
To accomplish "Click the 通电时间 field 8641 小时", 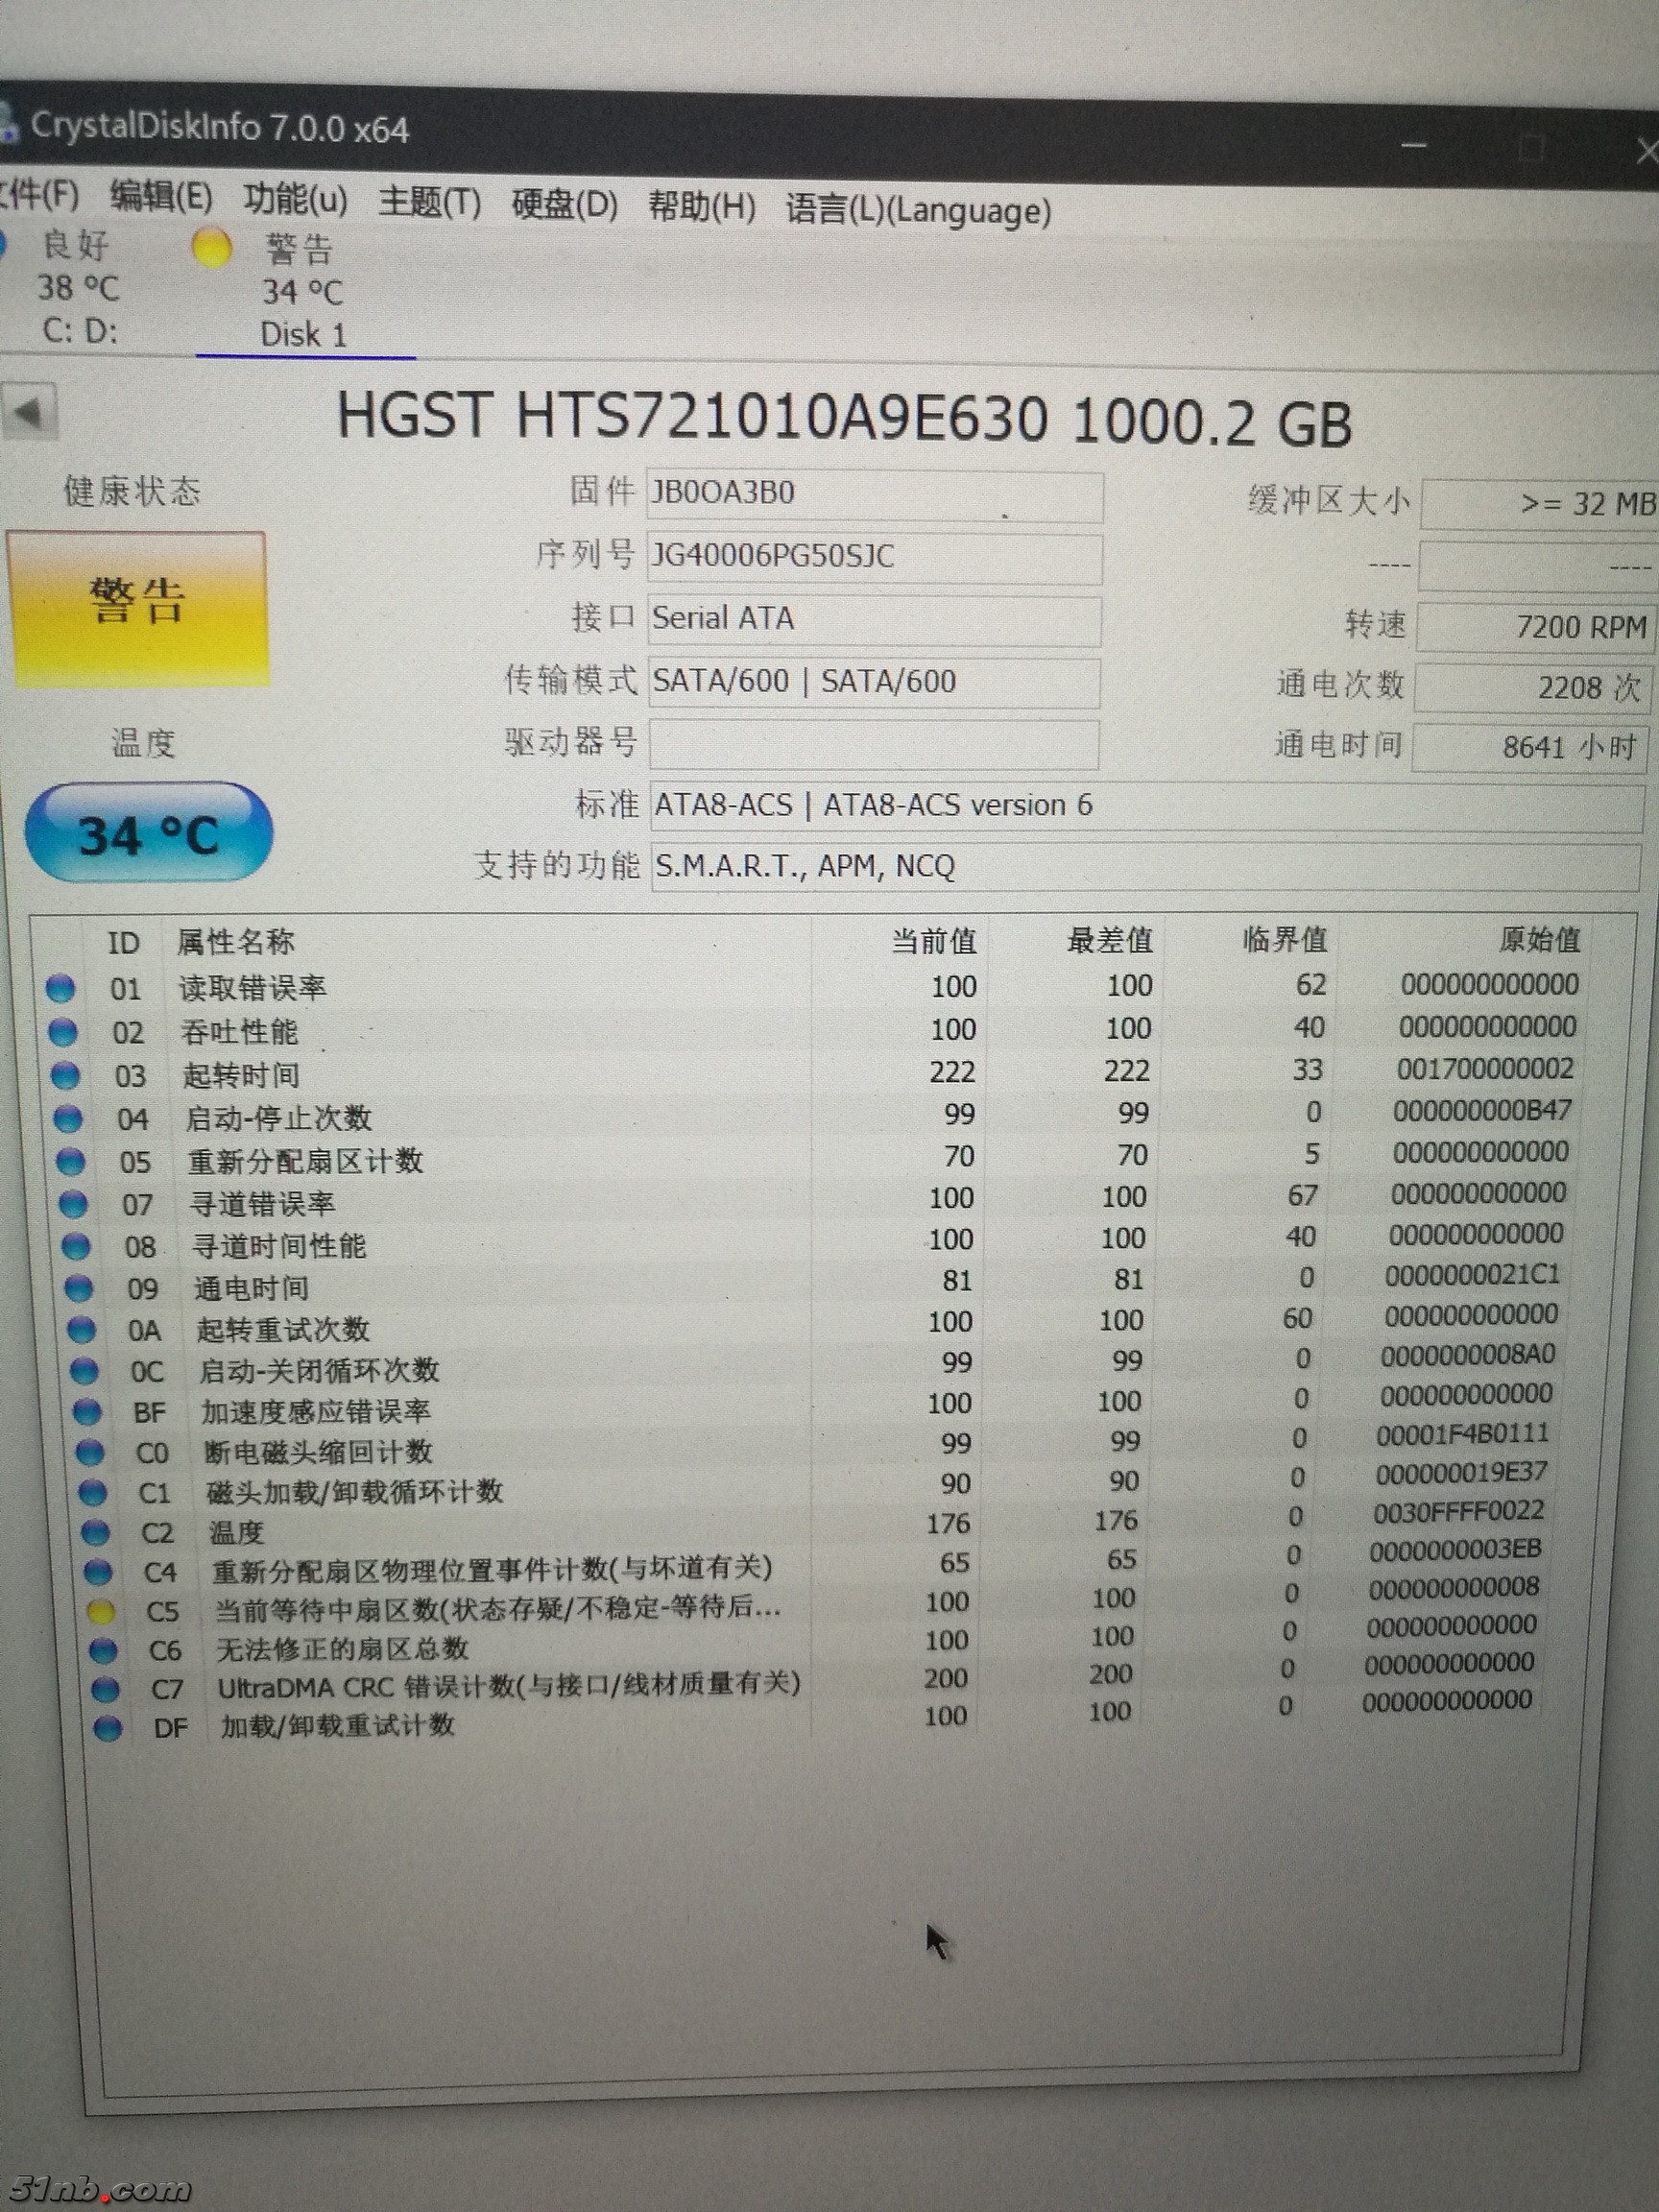I will click(1529, 748).
